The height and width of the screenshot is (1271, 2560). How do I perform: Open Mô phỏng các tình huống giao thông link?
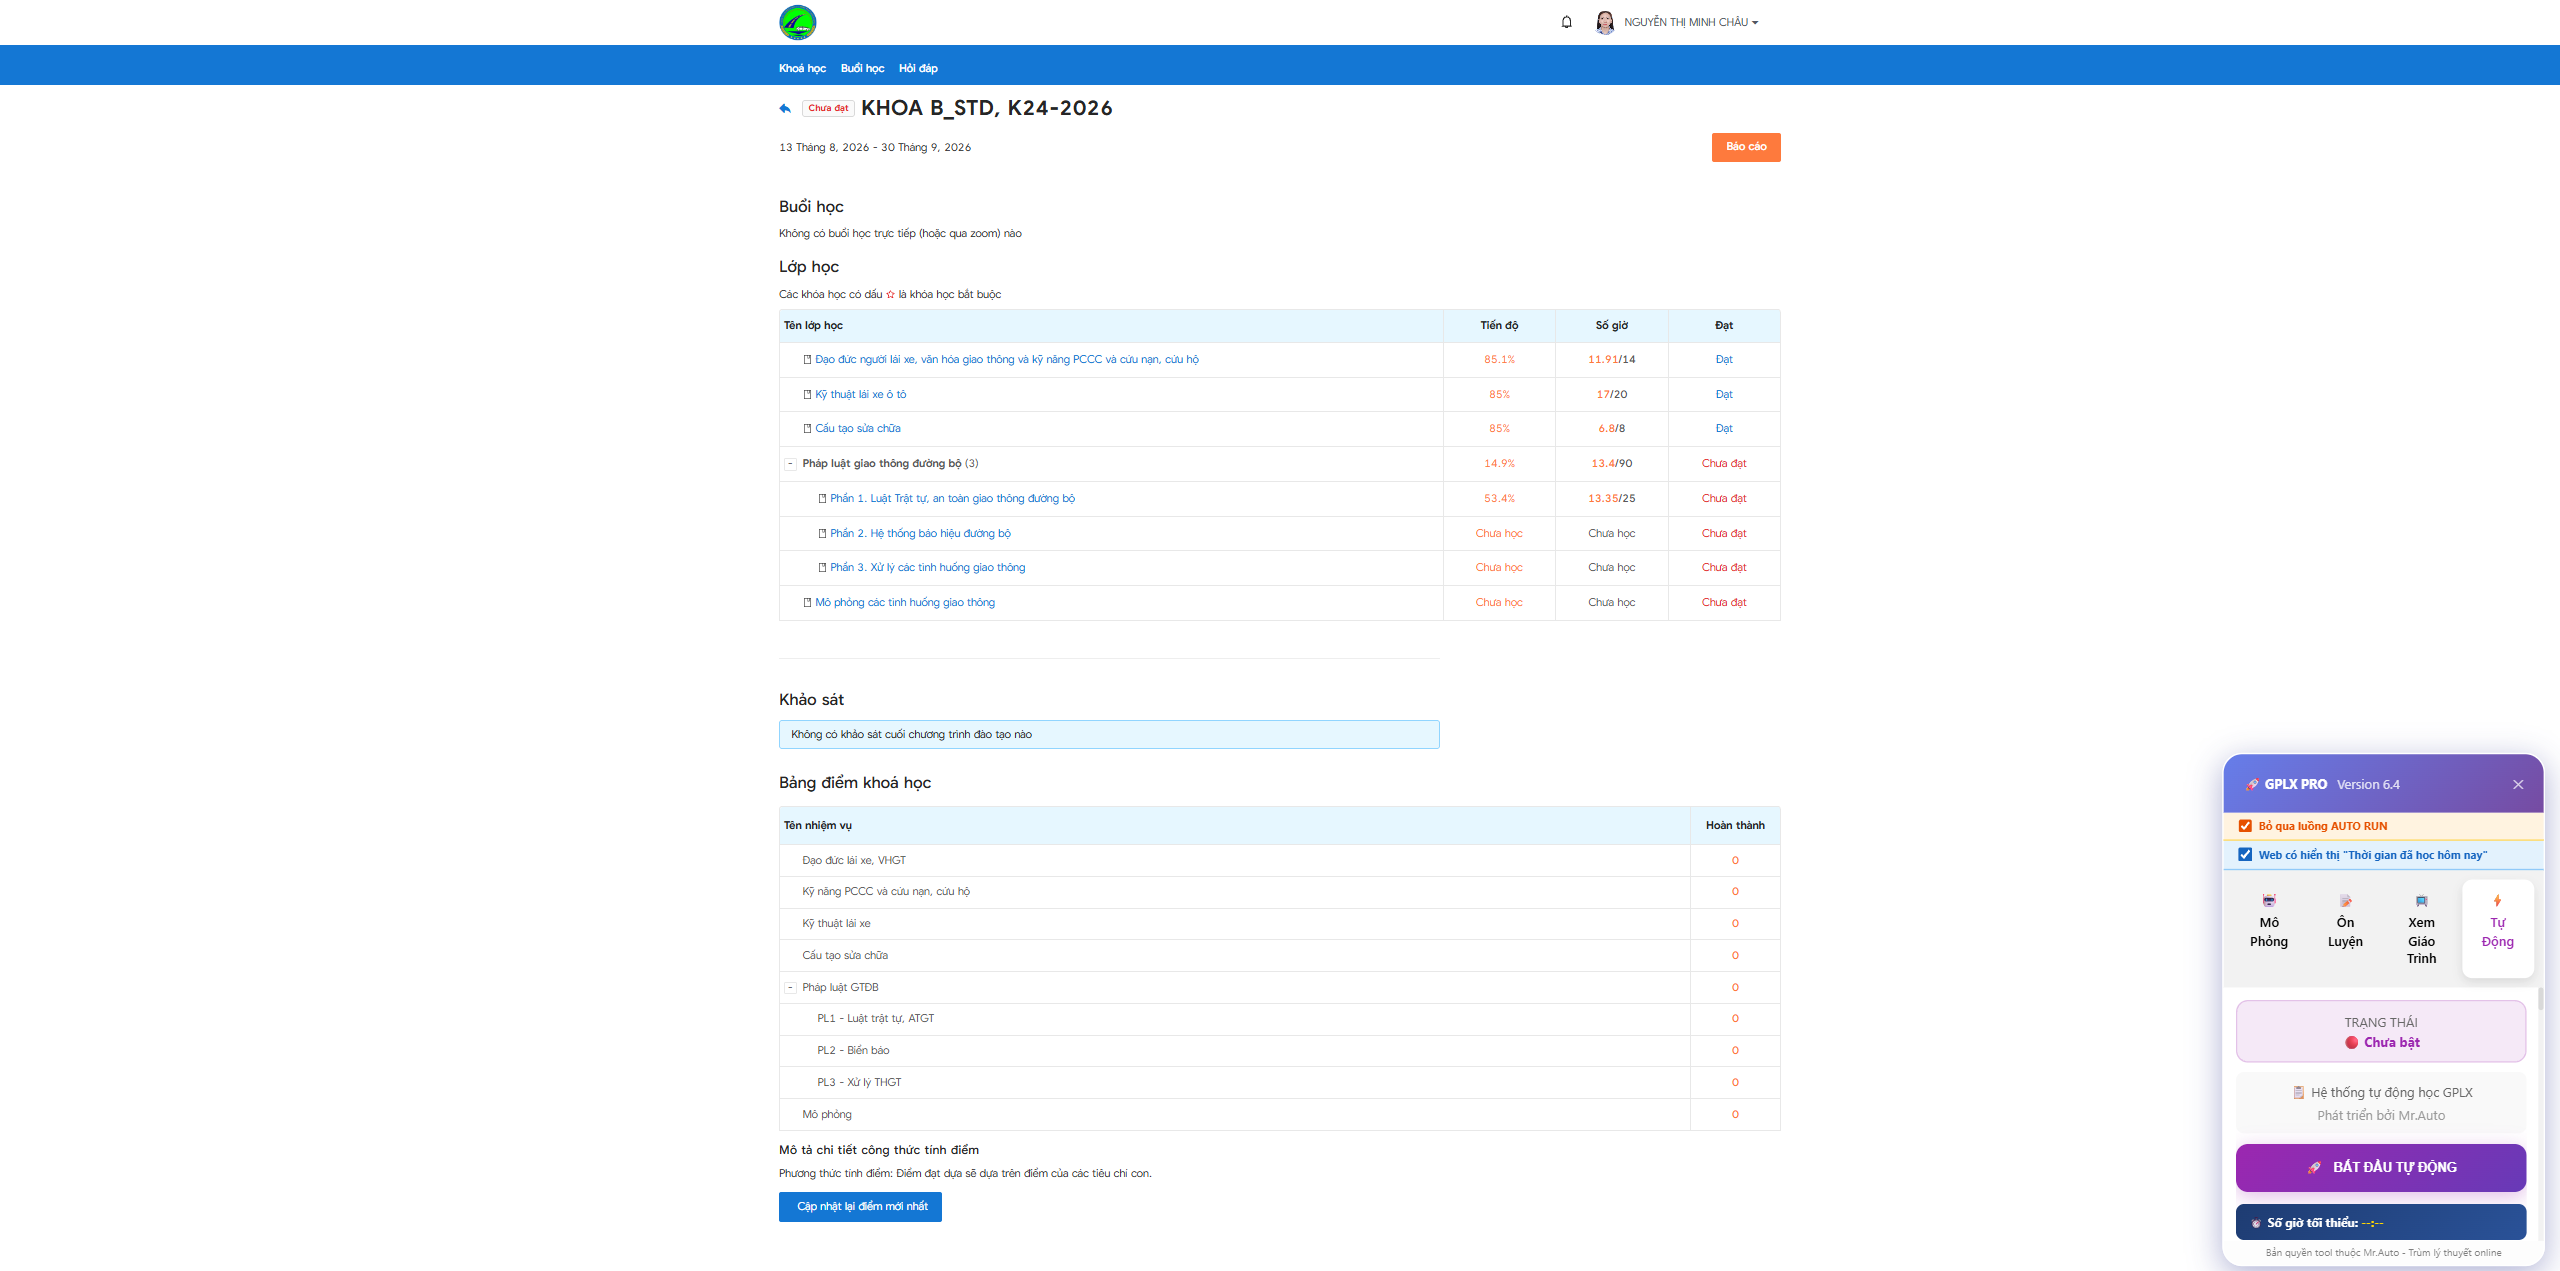click(x=904, y=602)
